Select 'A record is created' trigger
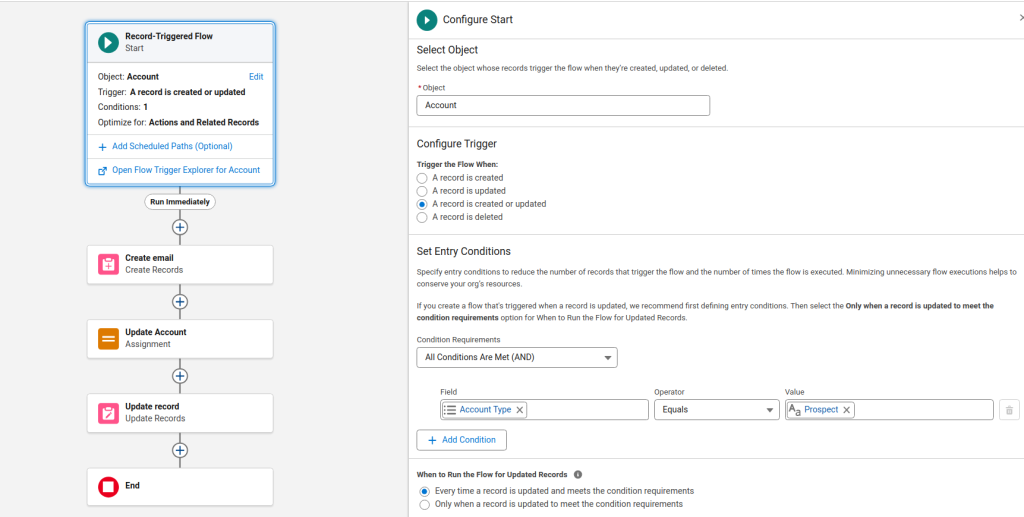Image resolution: width=1024 pixels, height=517 pixels. tap(422, 178)
